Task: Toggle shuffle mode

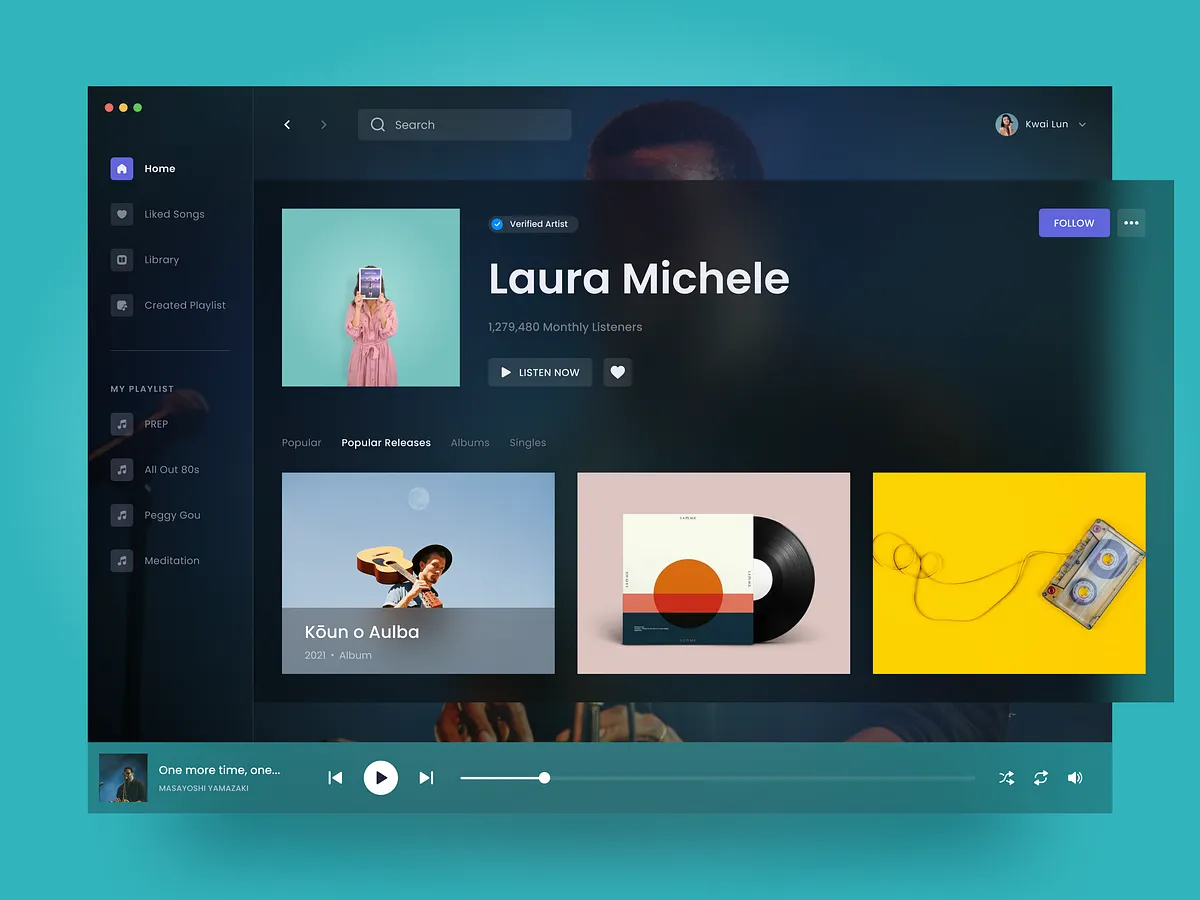Action: click(x=1007, y=778)
